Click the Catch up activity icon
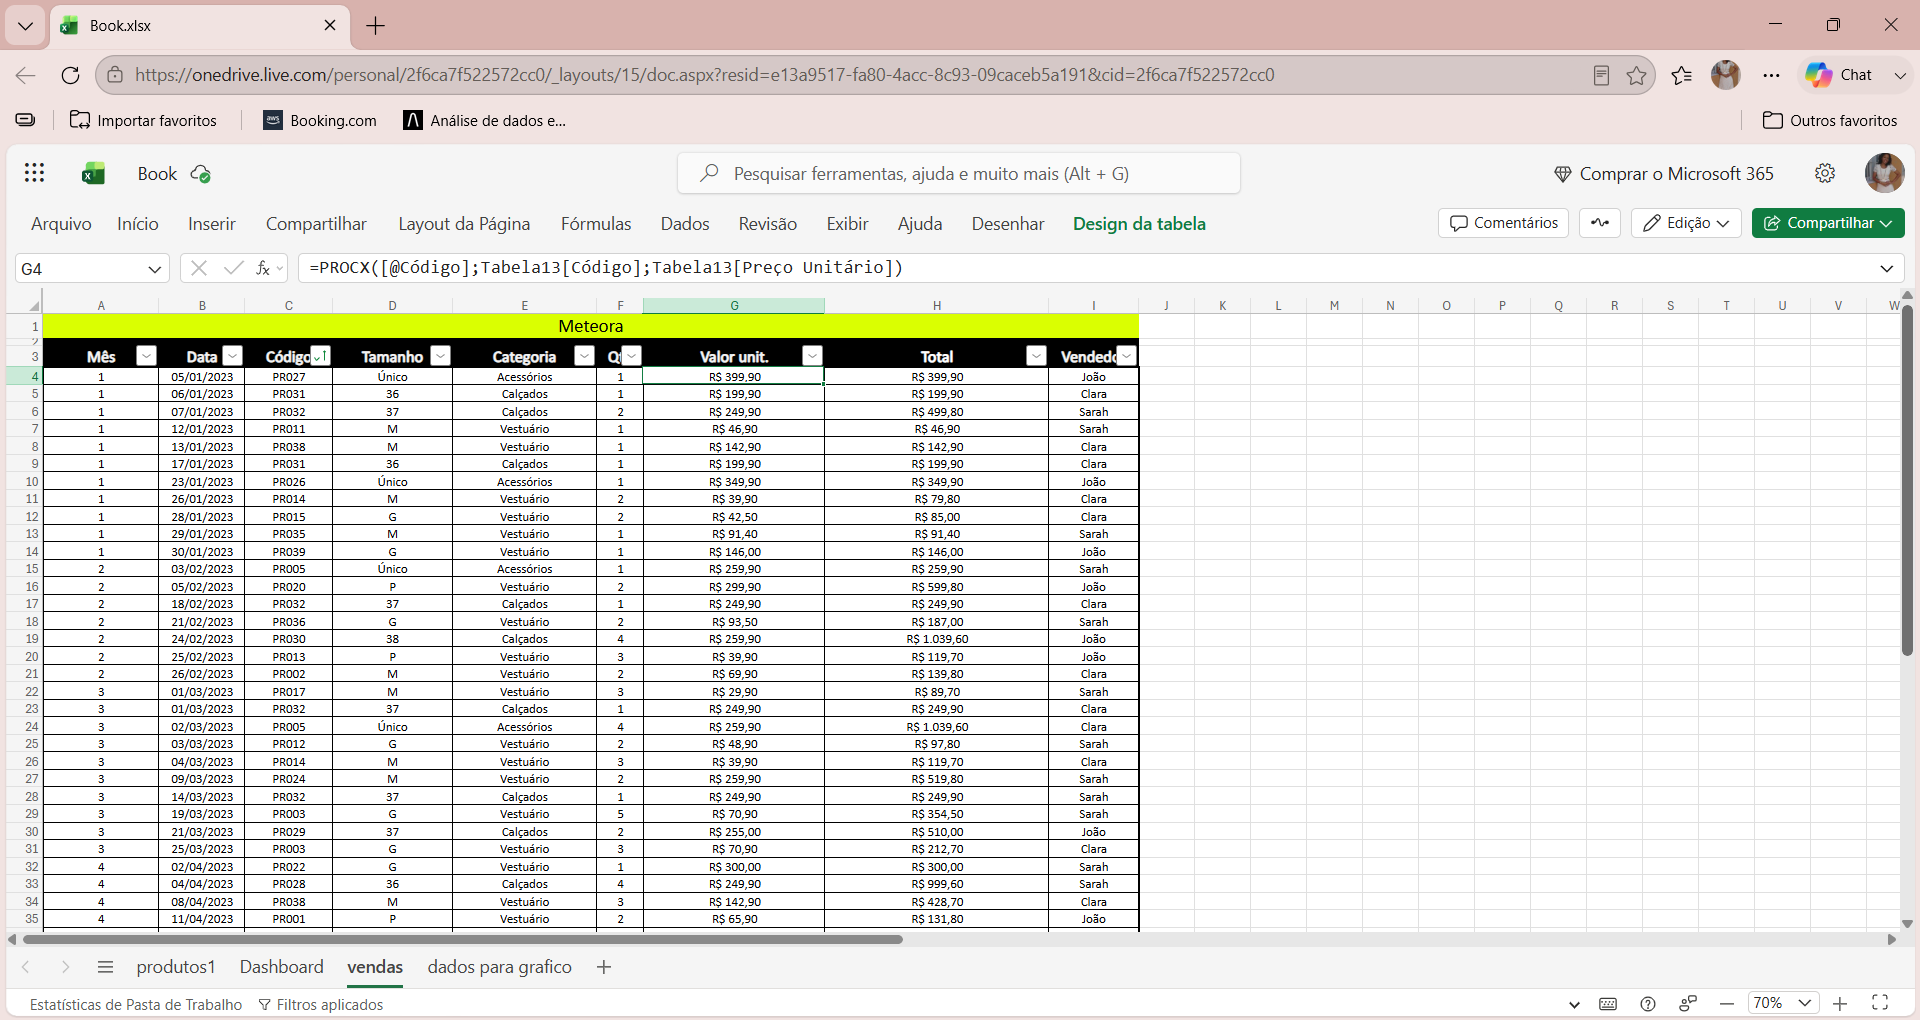Viewport: 1920px width, 1020px height. click(1600, 223)
